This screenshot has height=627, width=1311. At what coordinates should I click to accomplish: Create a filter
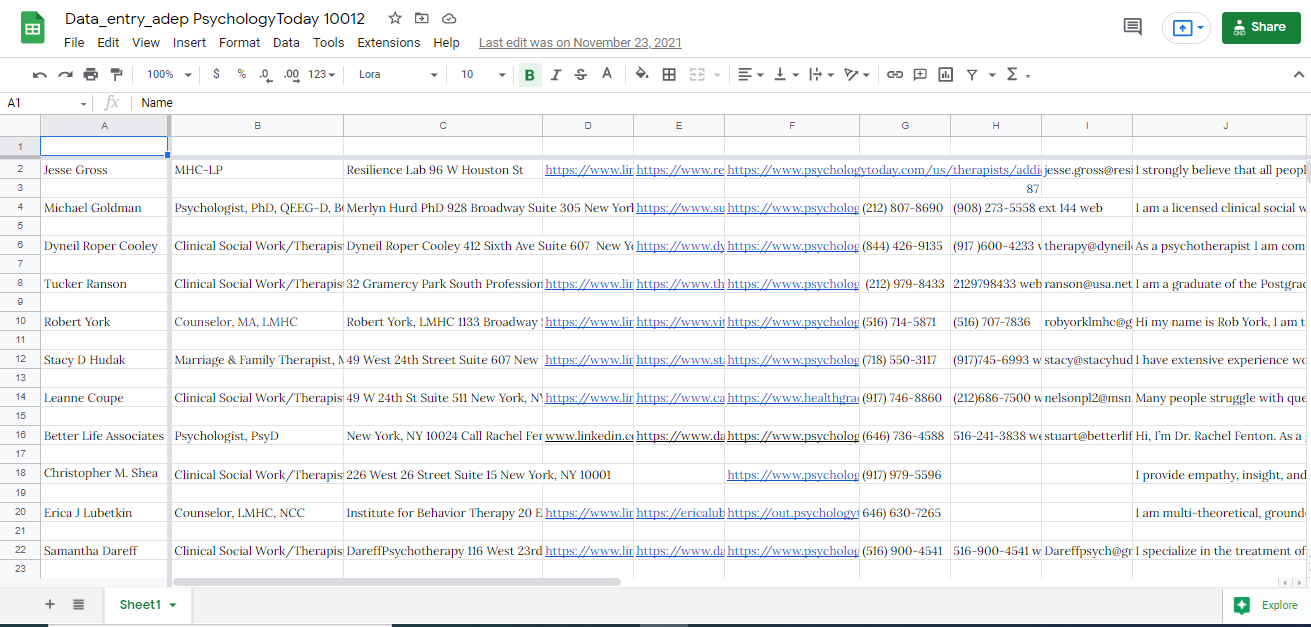pyautogui.click(x=971, y=74)
